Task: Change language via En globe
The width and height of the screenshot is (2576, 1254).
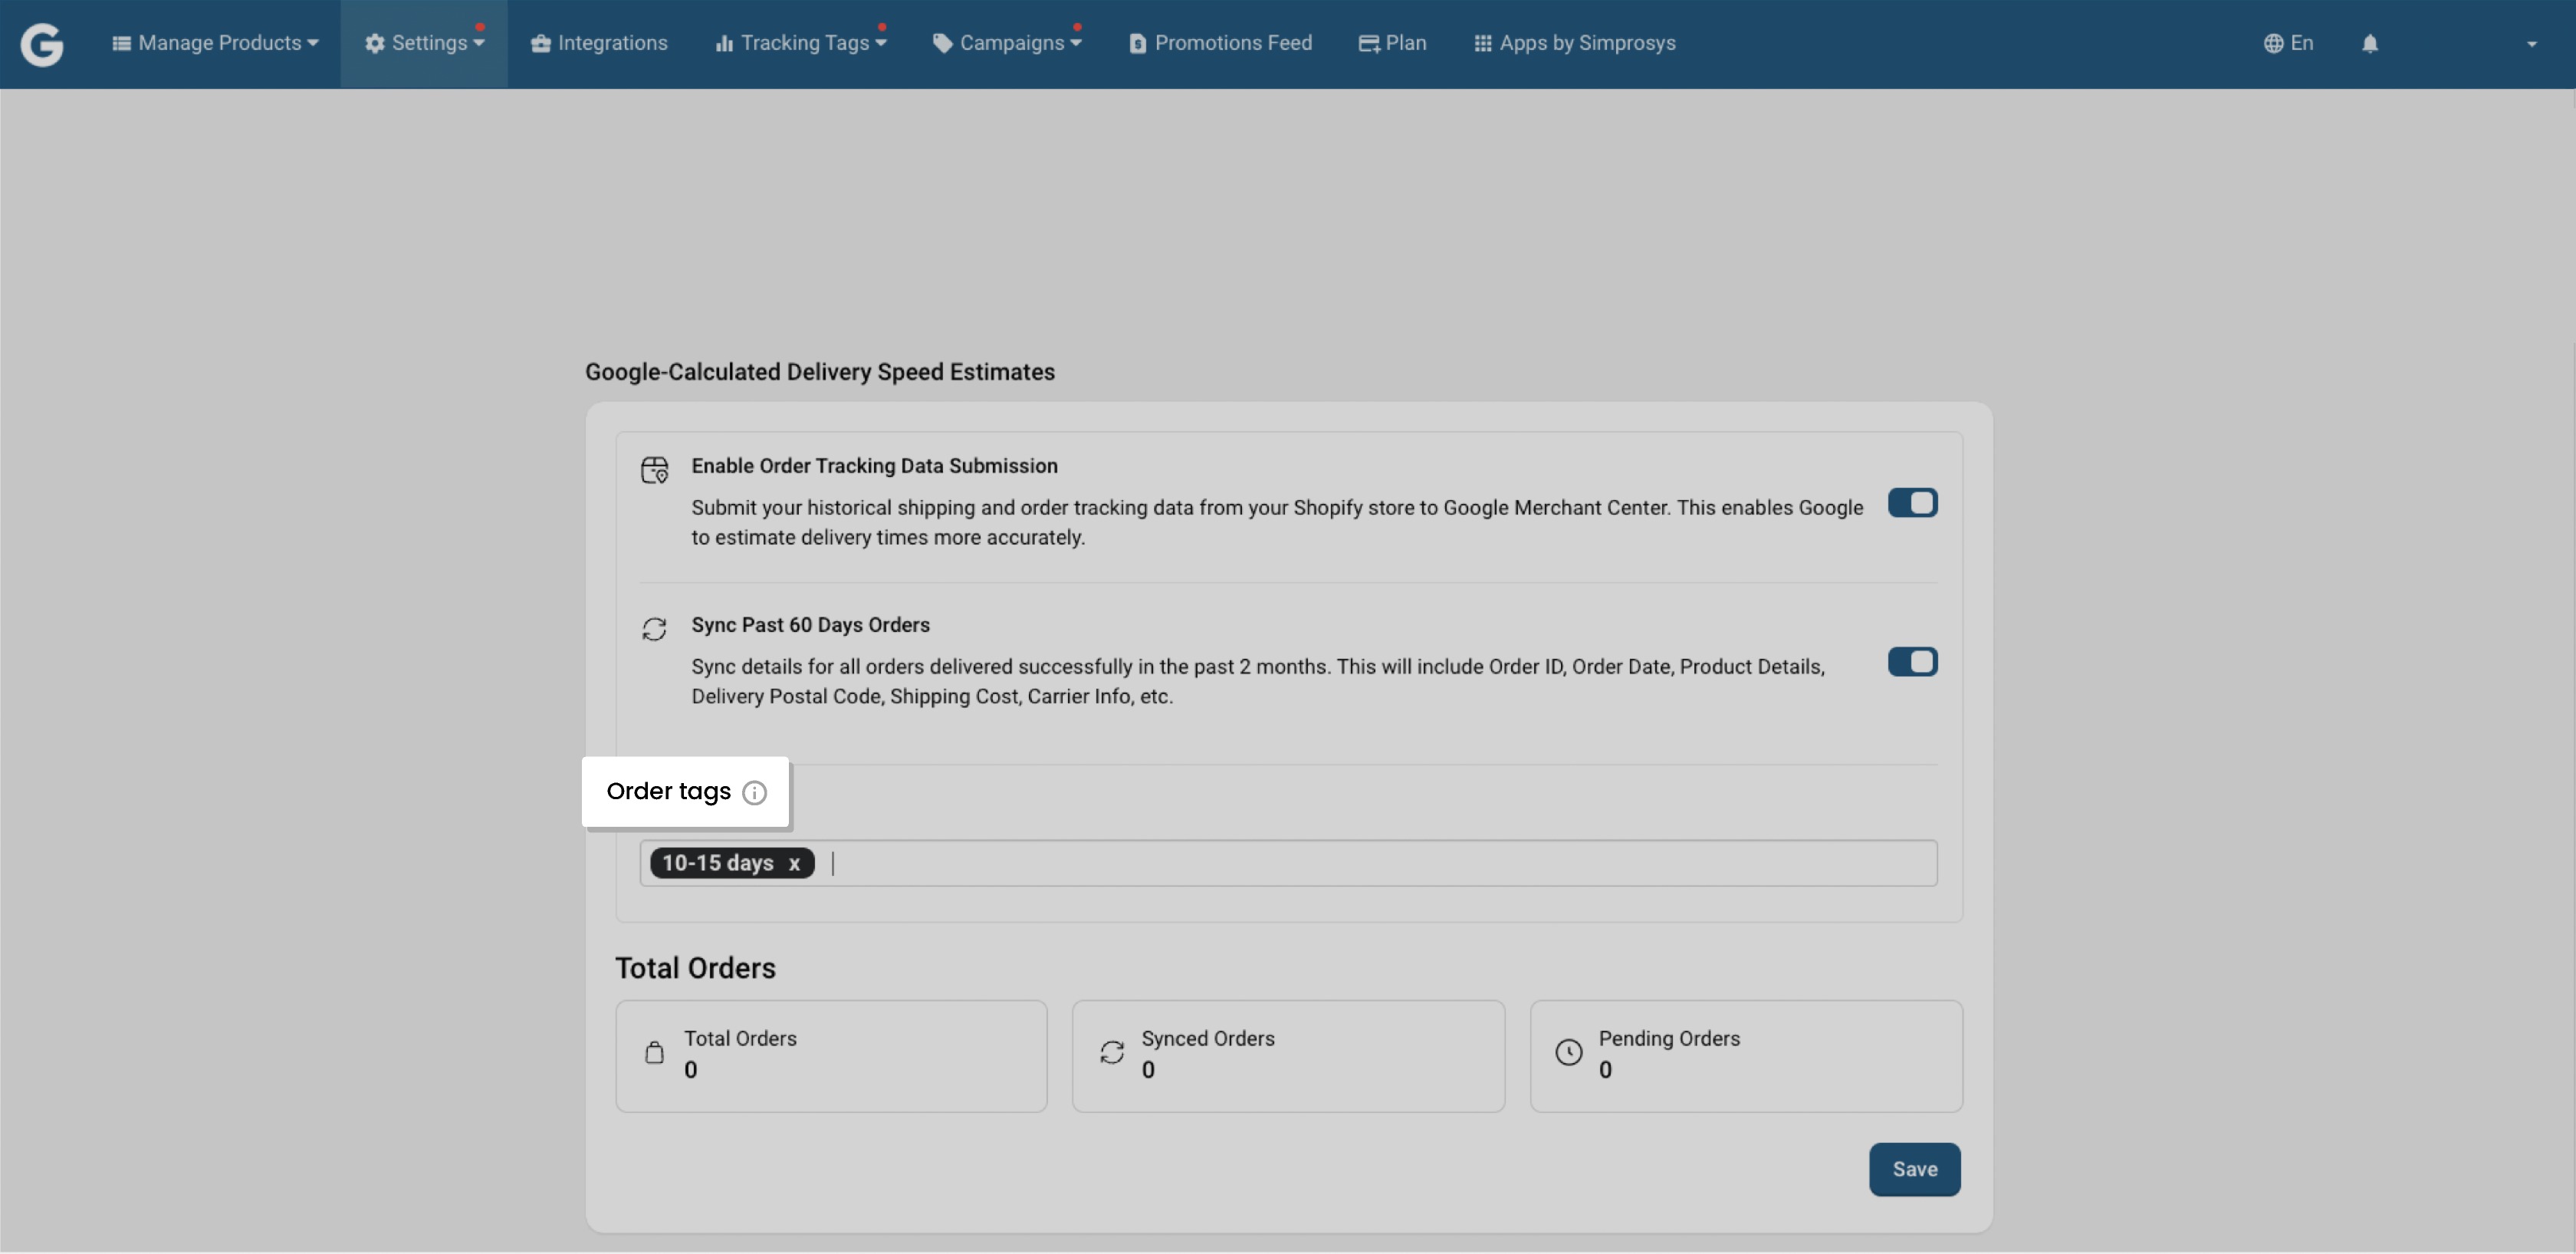Action: [x=2288, y=43]
